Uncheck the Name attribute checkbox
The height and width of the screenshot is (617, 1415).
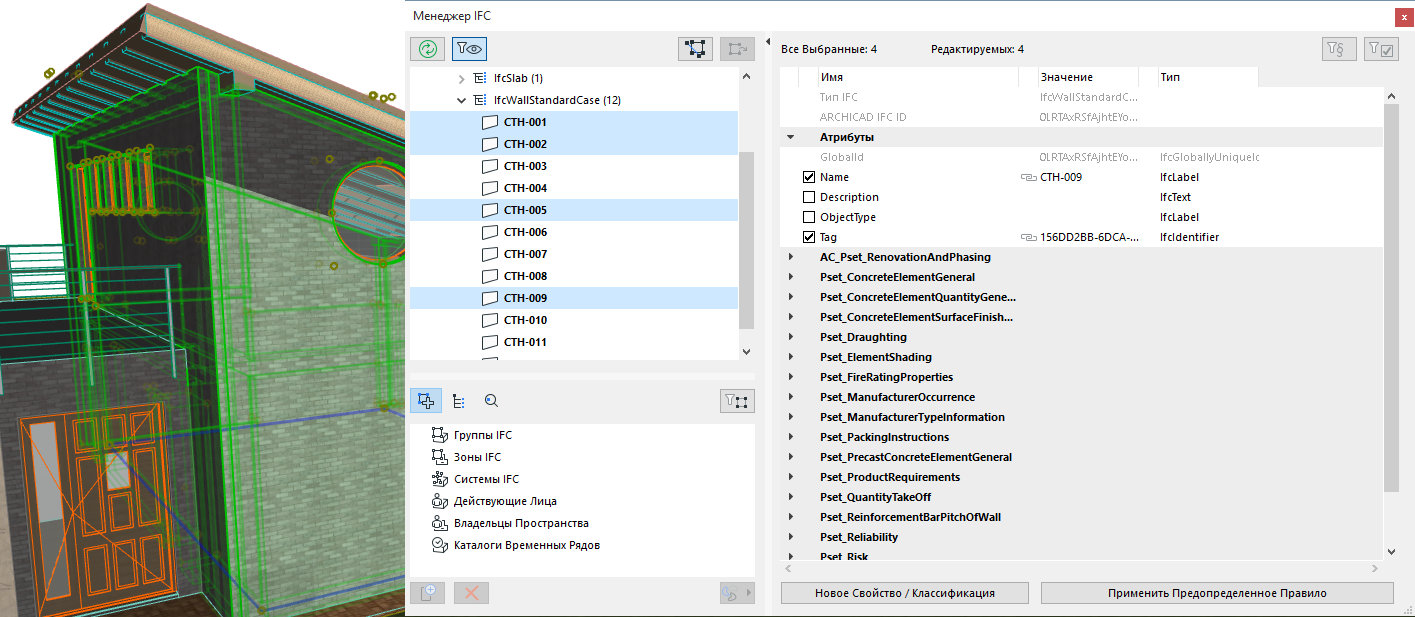pos(809,177)
